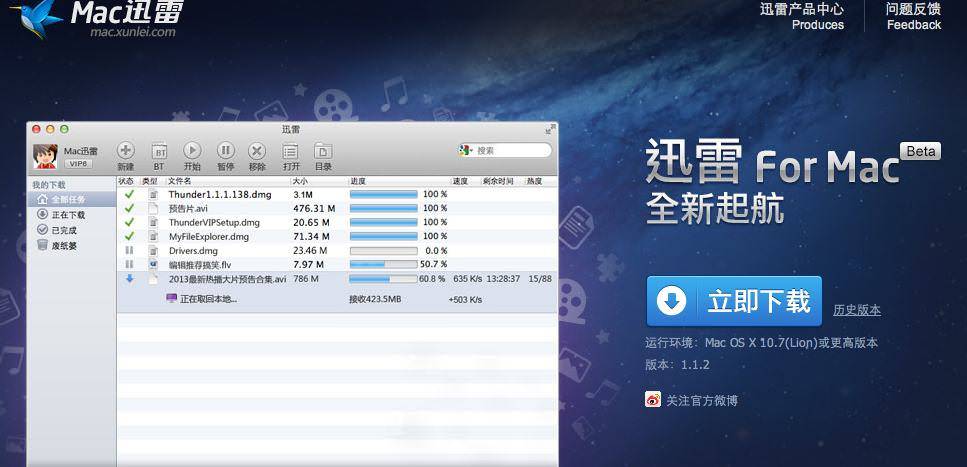Select 正在下载 in the sidebar

tap(67, 215)
